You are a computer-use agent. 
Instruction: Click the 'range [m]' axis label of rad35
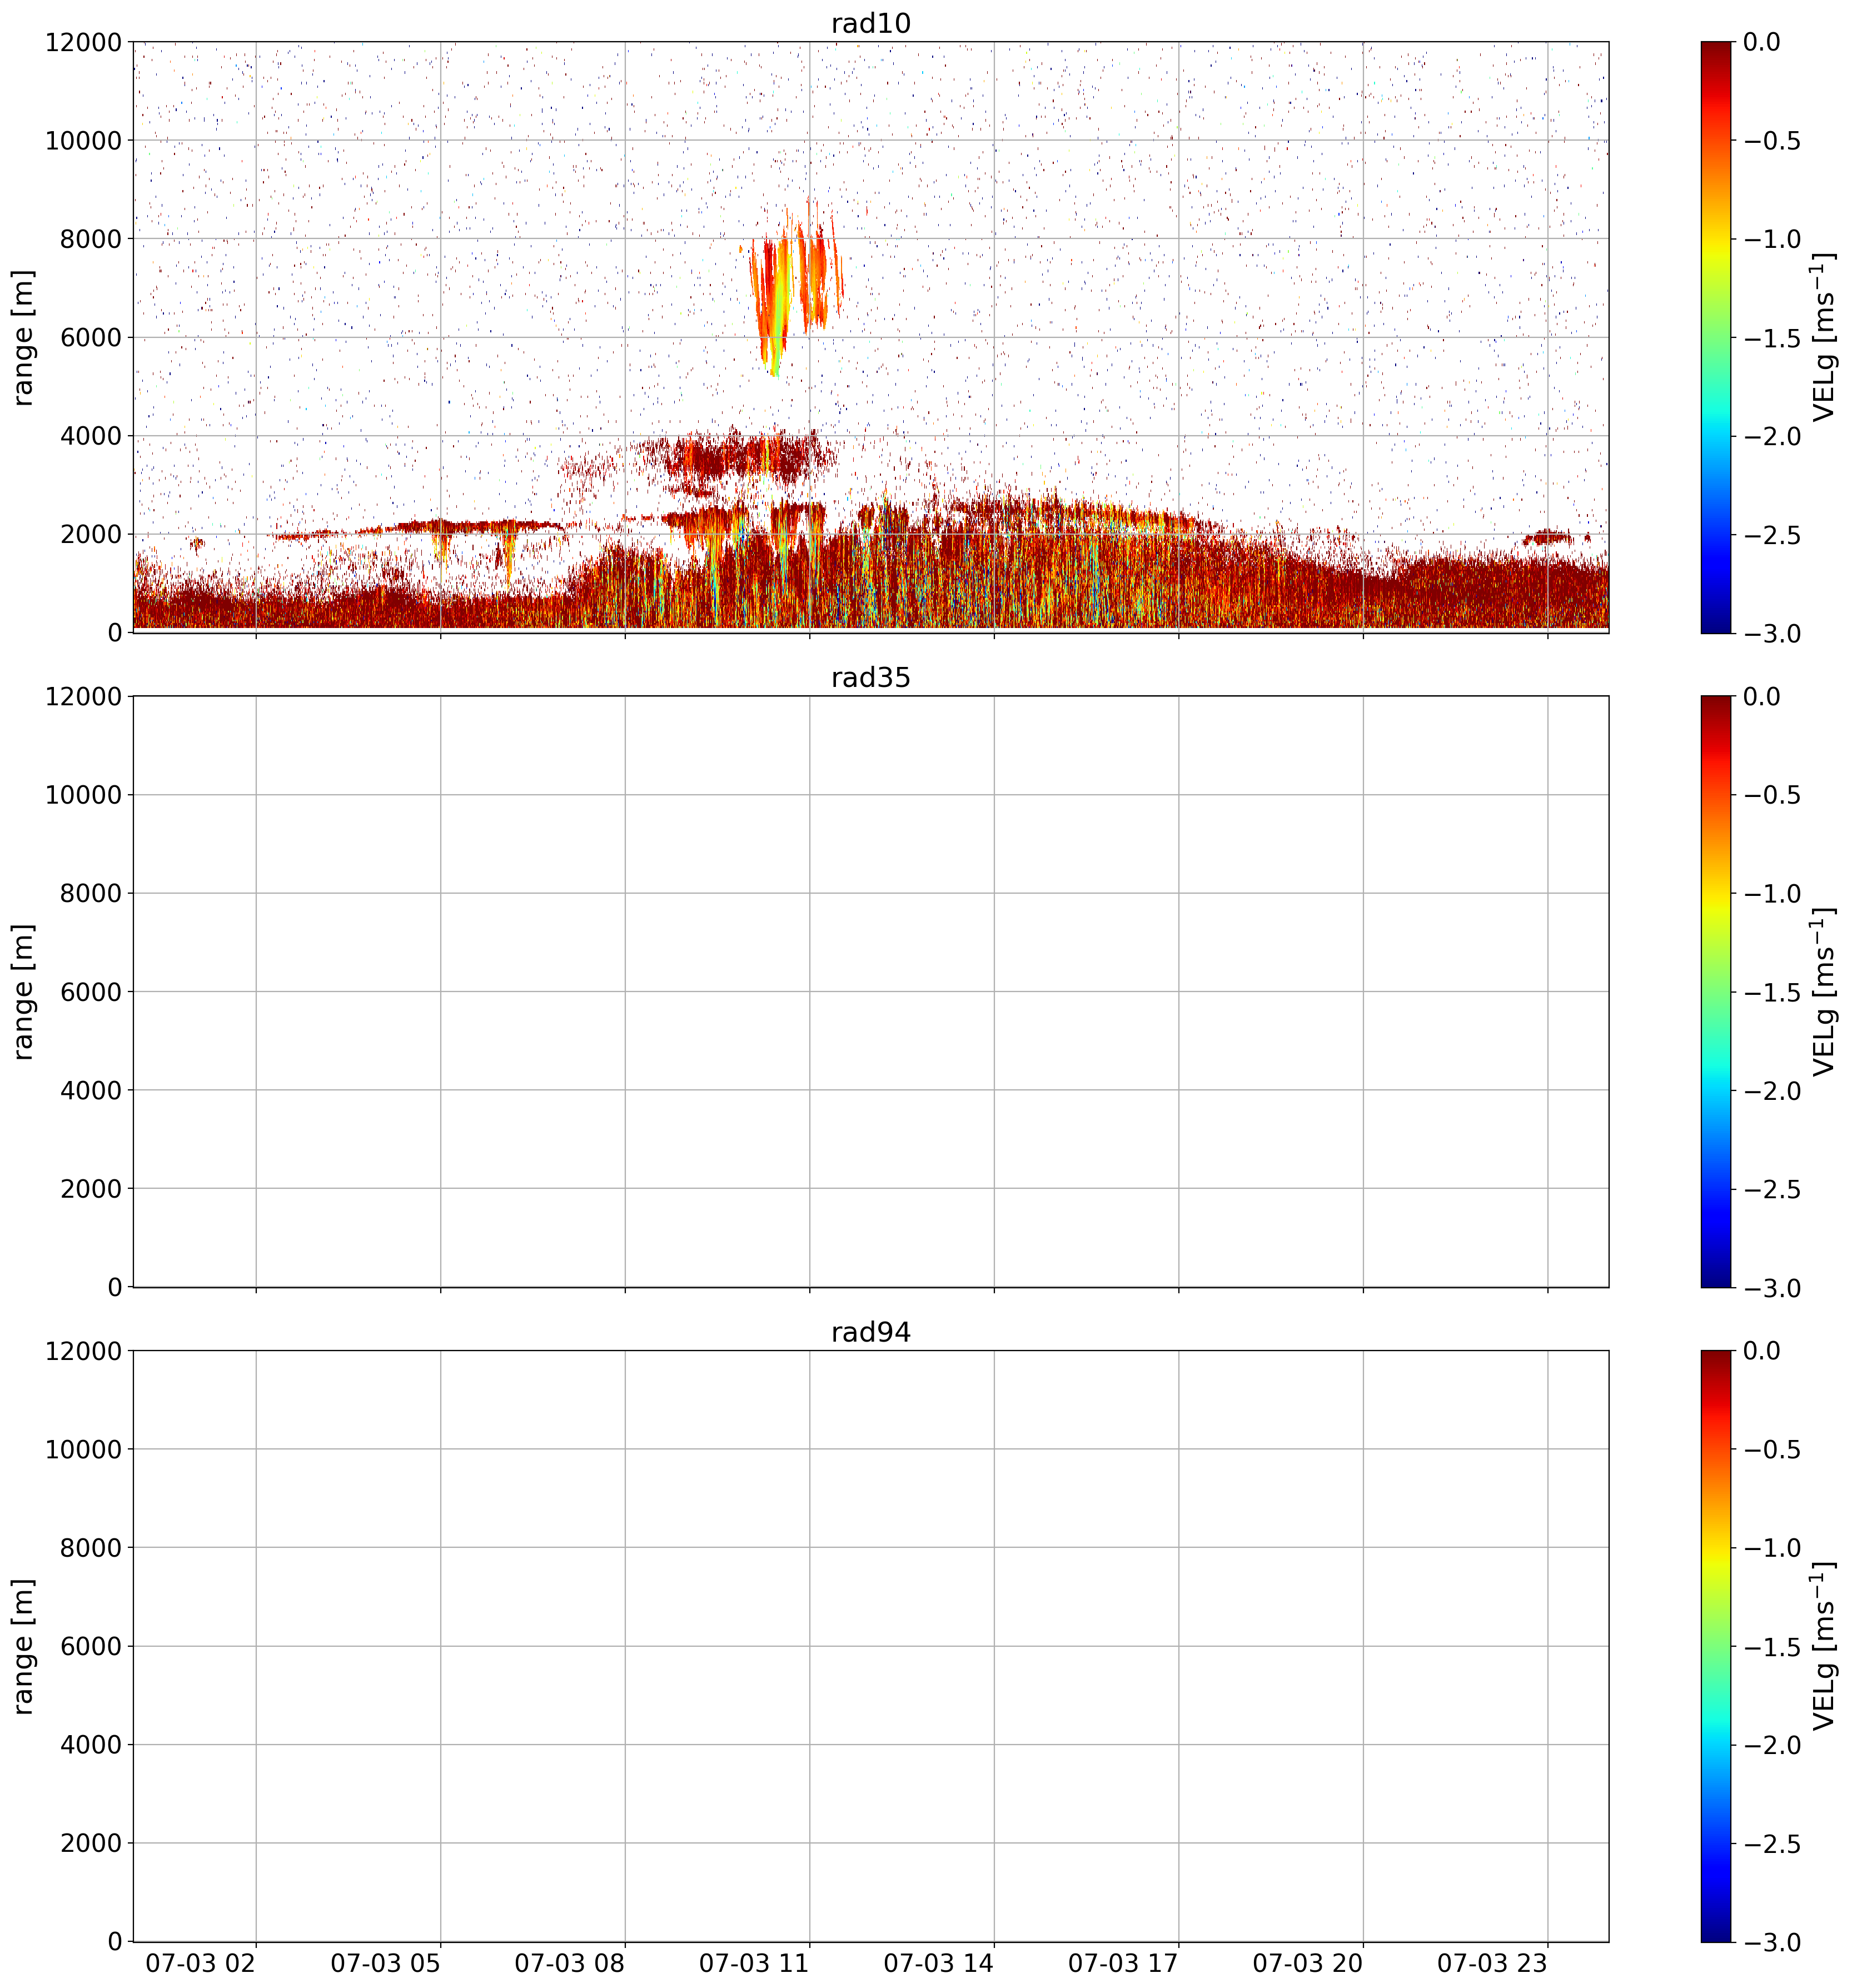tap(23, 992)
